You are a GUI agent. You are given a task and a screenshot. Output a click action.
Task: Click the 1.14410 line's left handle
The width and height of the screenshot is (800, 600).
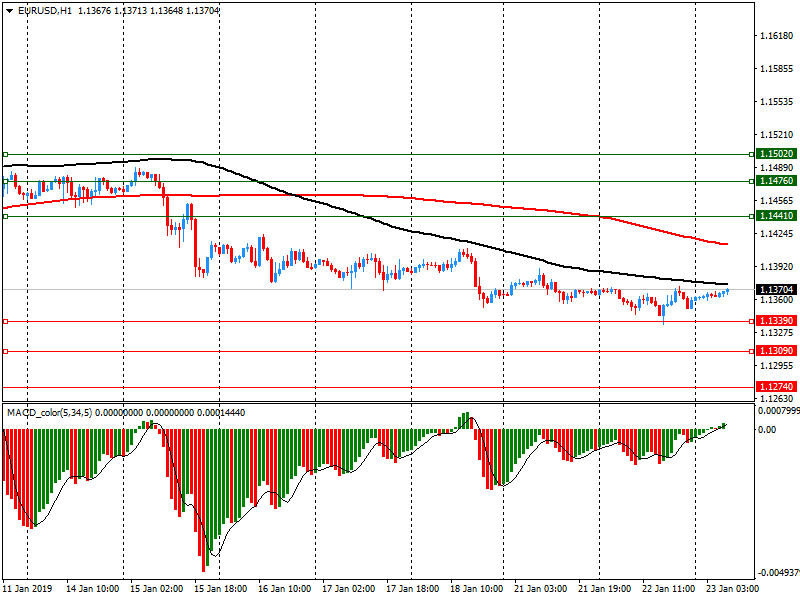(6, 216)
